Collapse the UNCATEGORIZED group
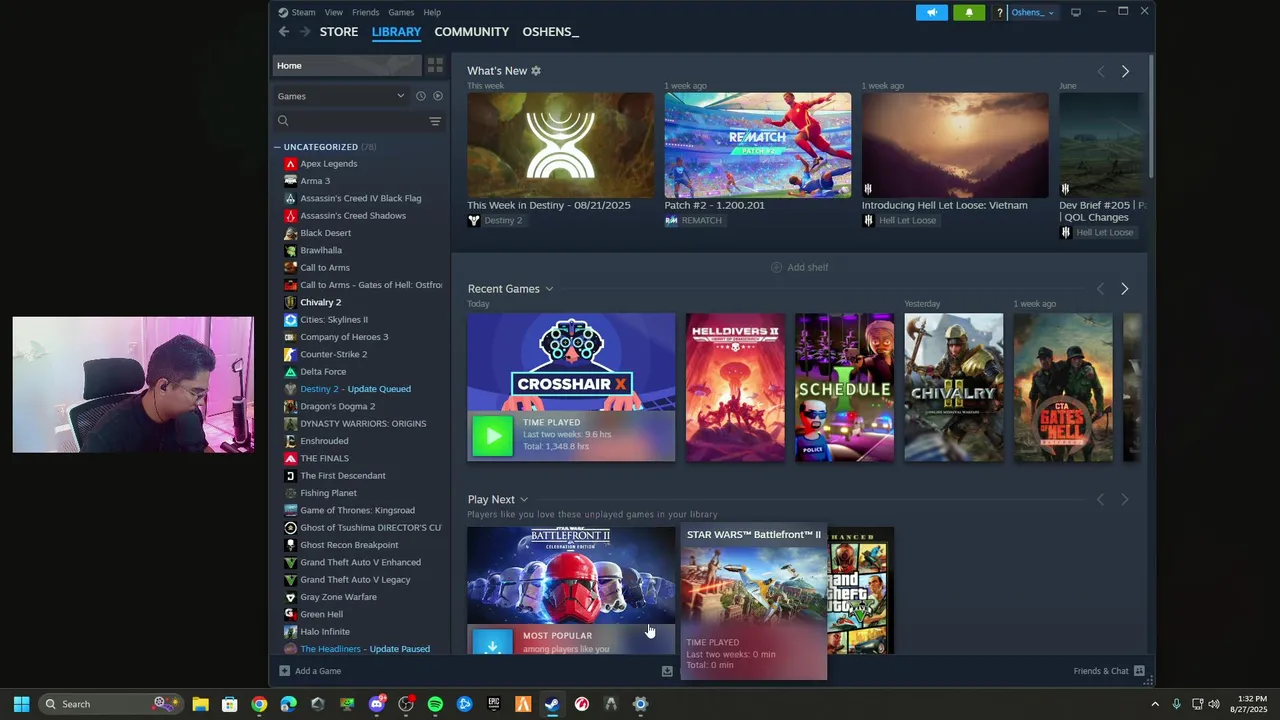This screenshot has height=720, width=1280. [278, 147]
